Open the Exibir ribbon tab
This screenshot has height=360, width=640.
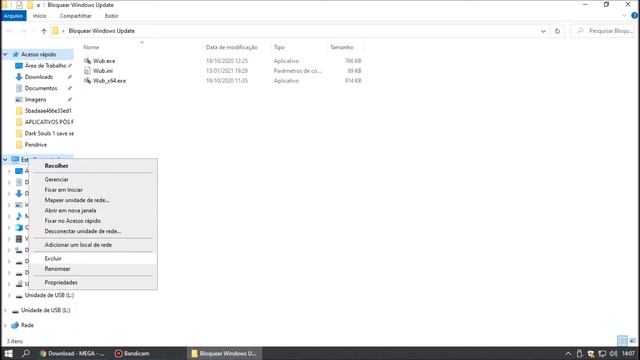point(111,16)
